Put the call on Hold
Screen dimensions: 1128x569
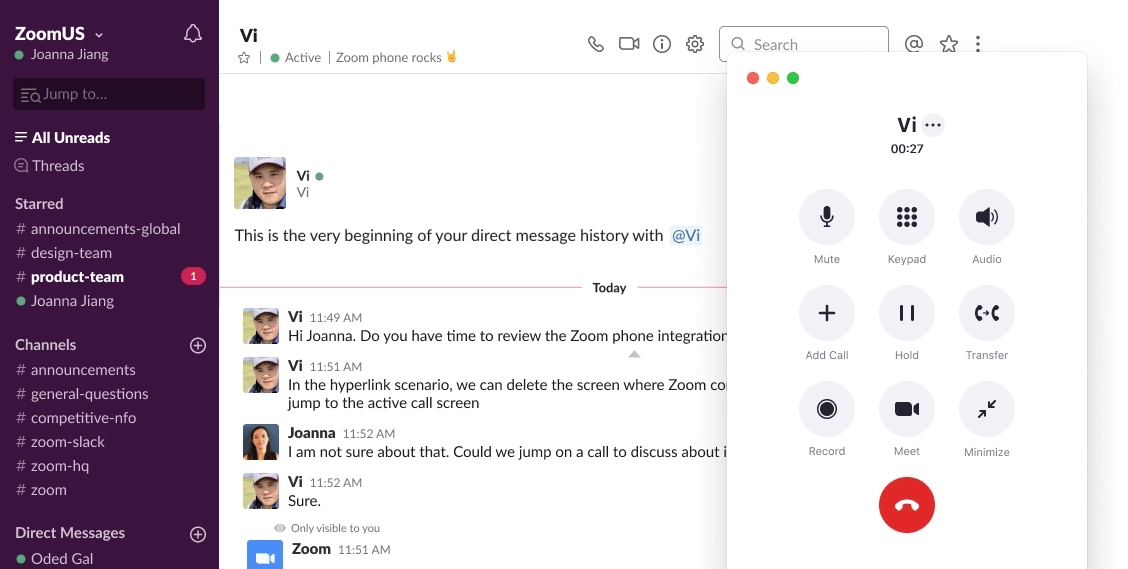(x=906, y=313)
